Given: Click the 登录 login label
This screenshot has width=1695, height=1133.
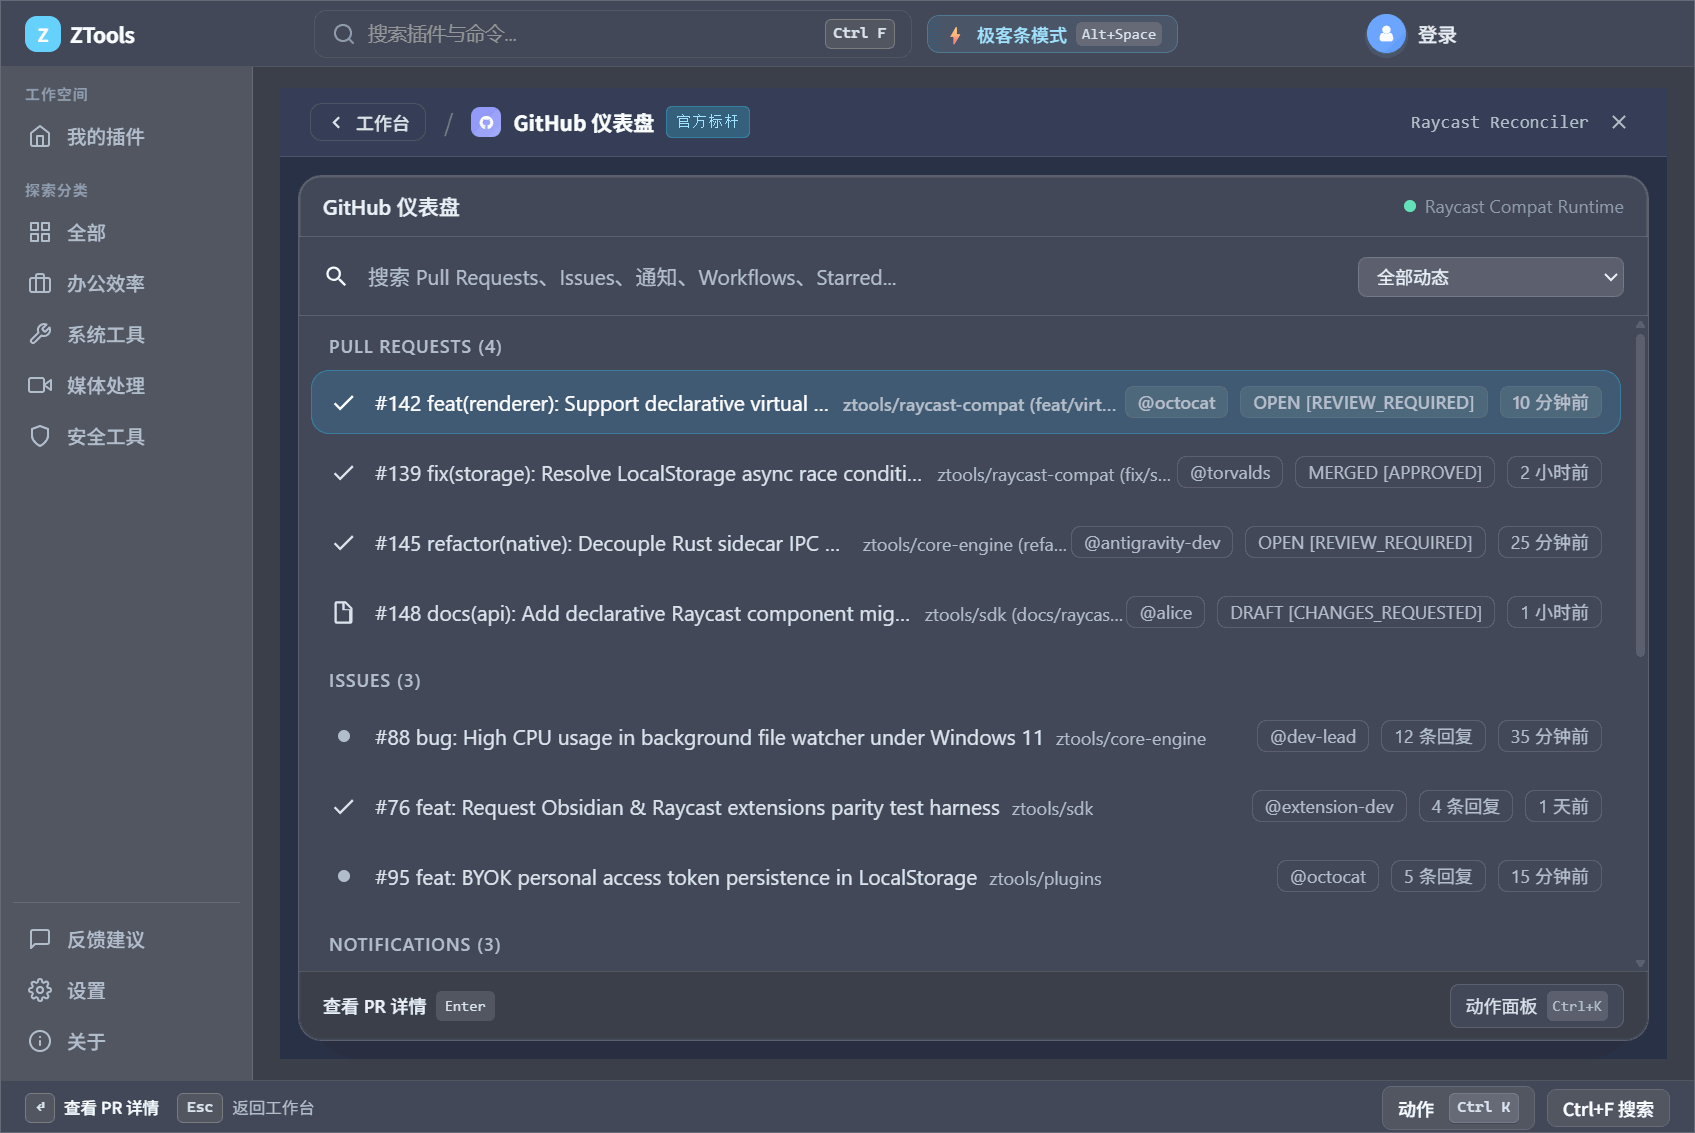Looking at the screenshot, I should pos(1437,35).
